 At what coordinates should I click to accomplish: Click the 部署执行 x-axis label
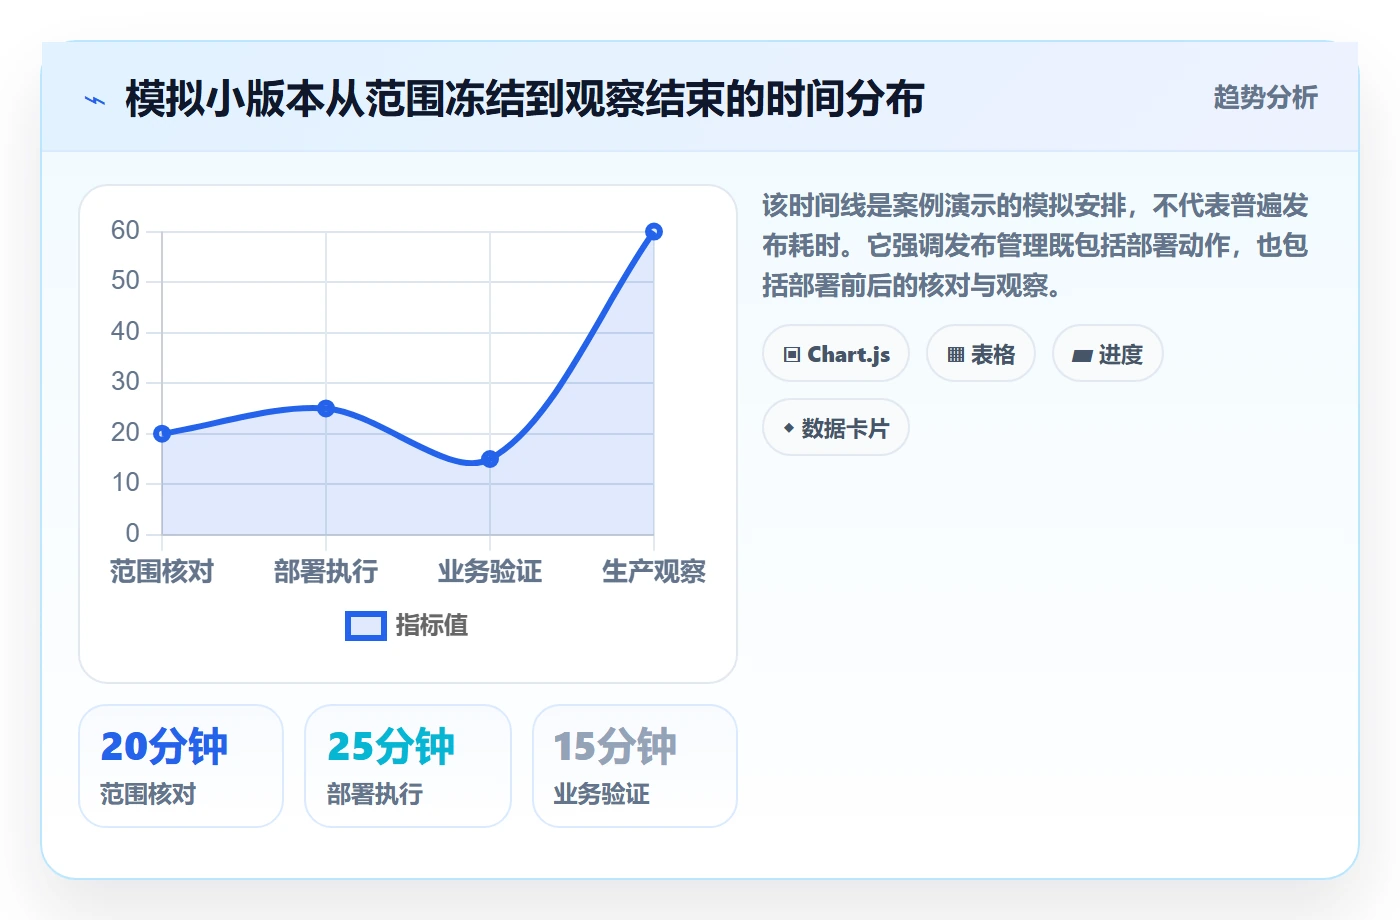pos(326,571)
